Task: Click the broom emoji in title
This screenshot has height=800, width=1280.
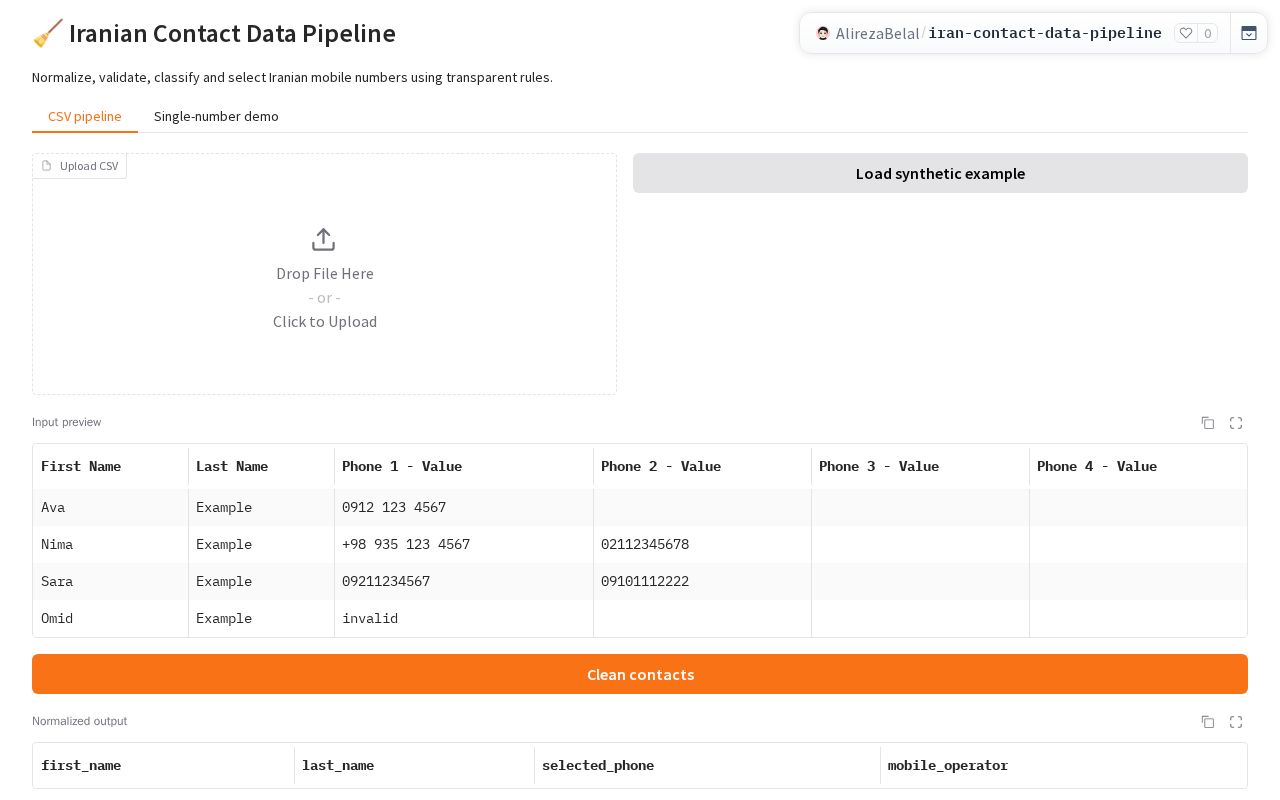Action: coord(48,33)
